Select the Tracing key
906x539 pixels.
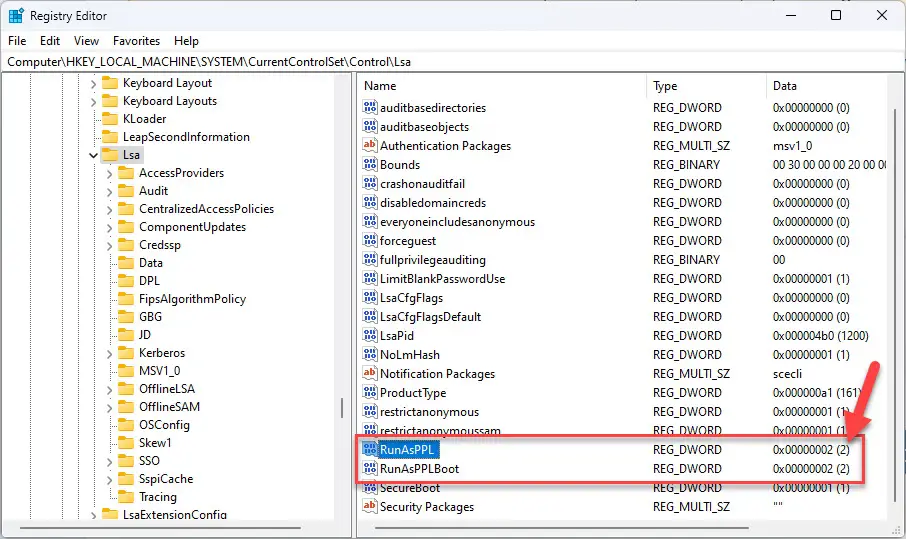[x=158, y=496]
